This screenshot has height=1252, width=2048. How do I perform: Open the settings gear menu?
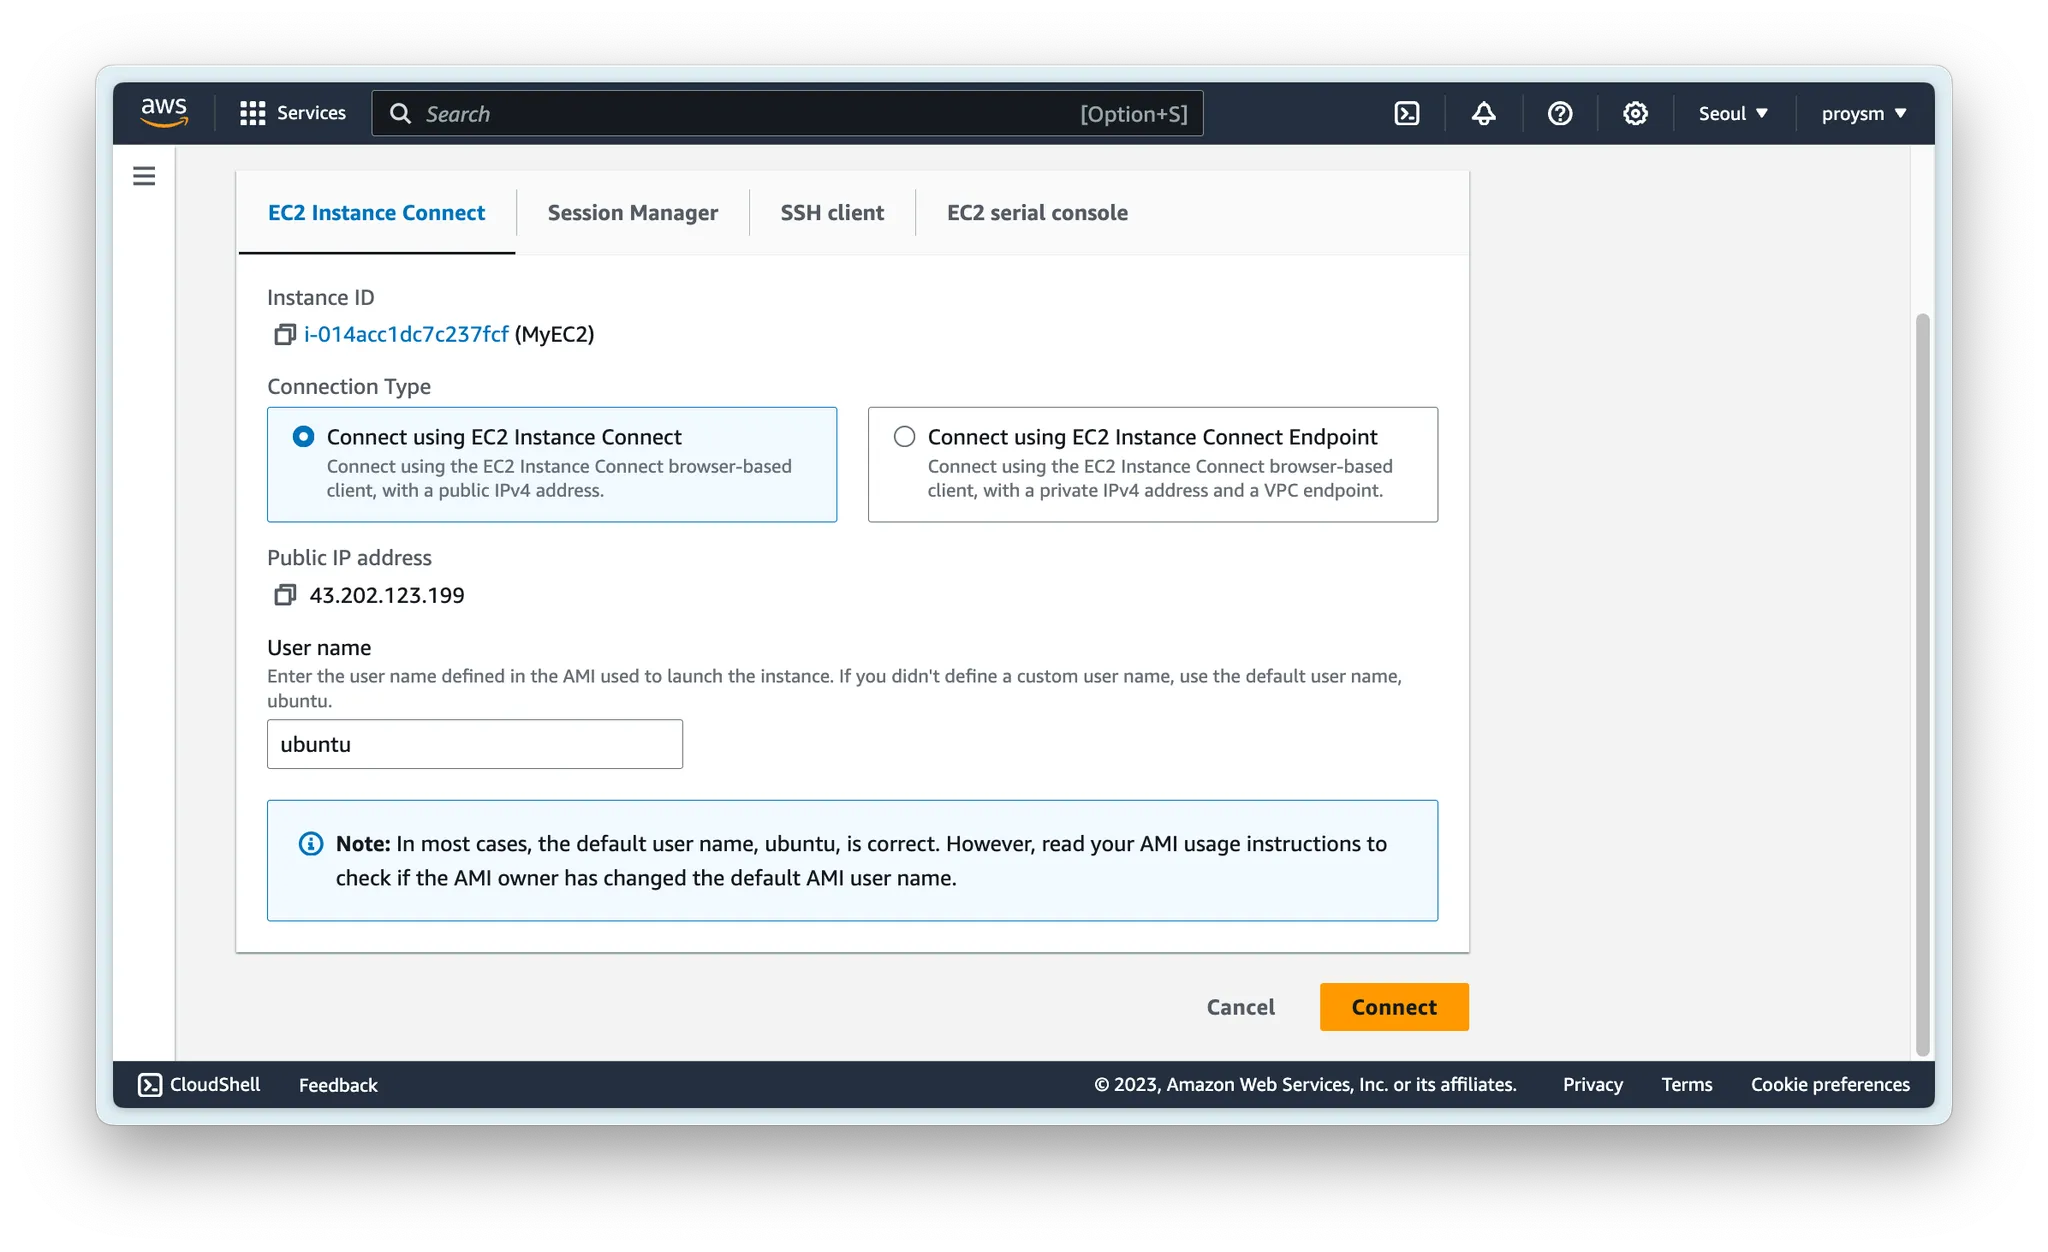(1635, 113)
